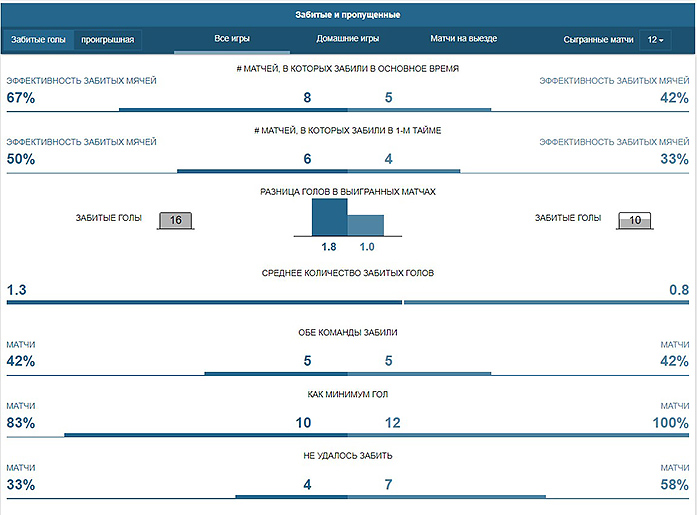This screenshot has height=515, width=697.
Task: Select the "Забитые голы" toggle button
Action: [x=38, y=40]
